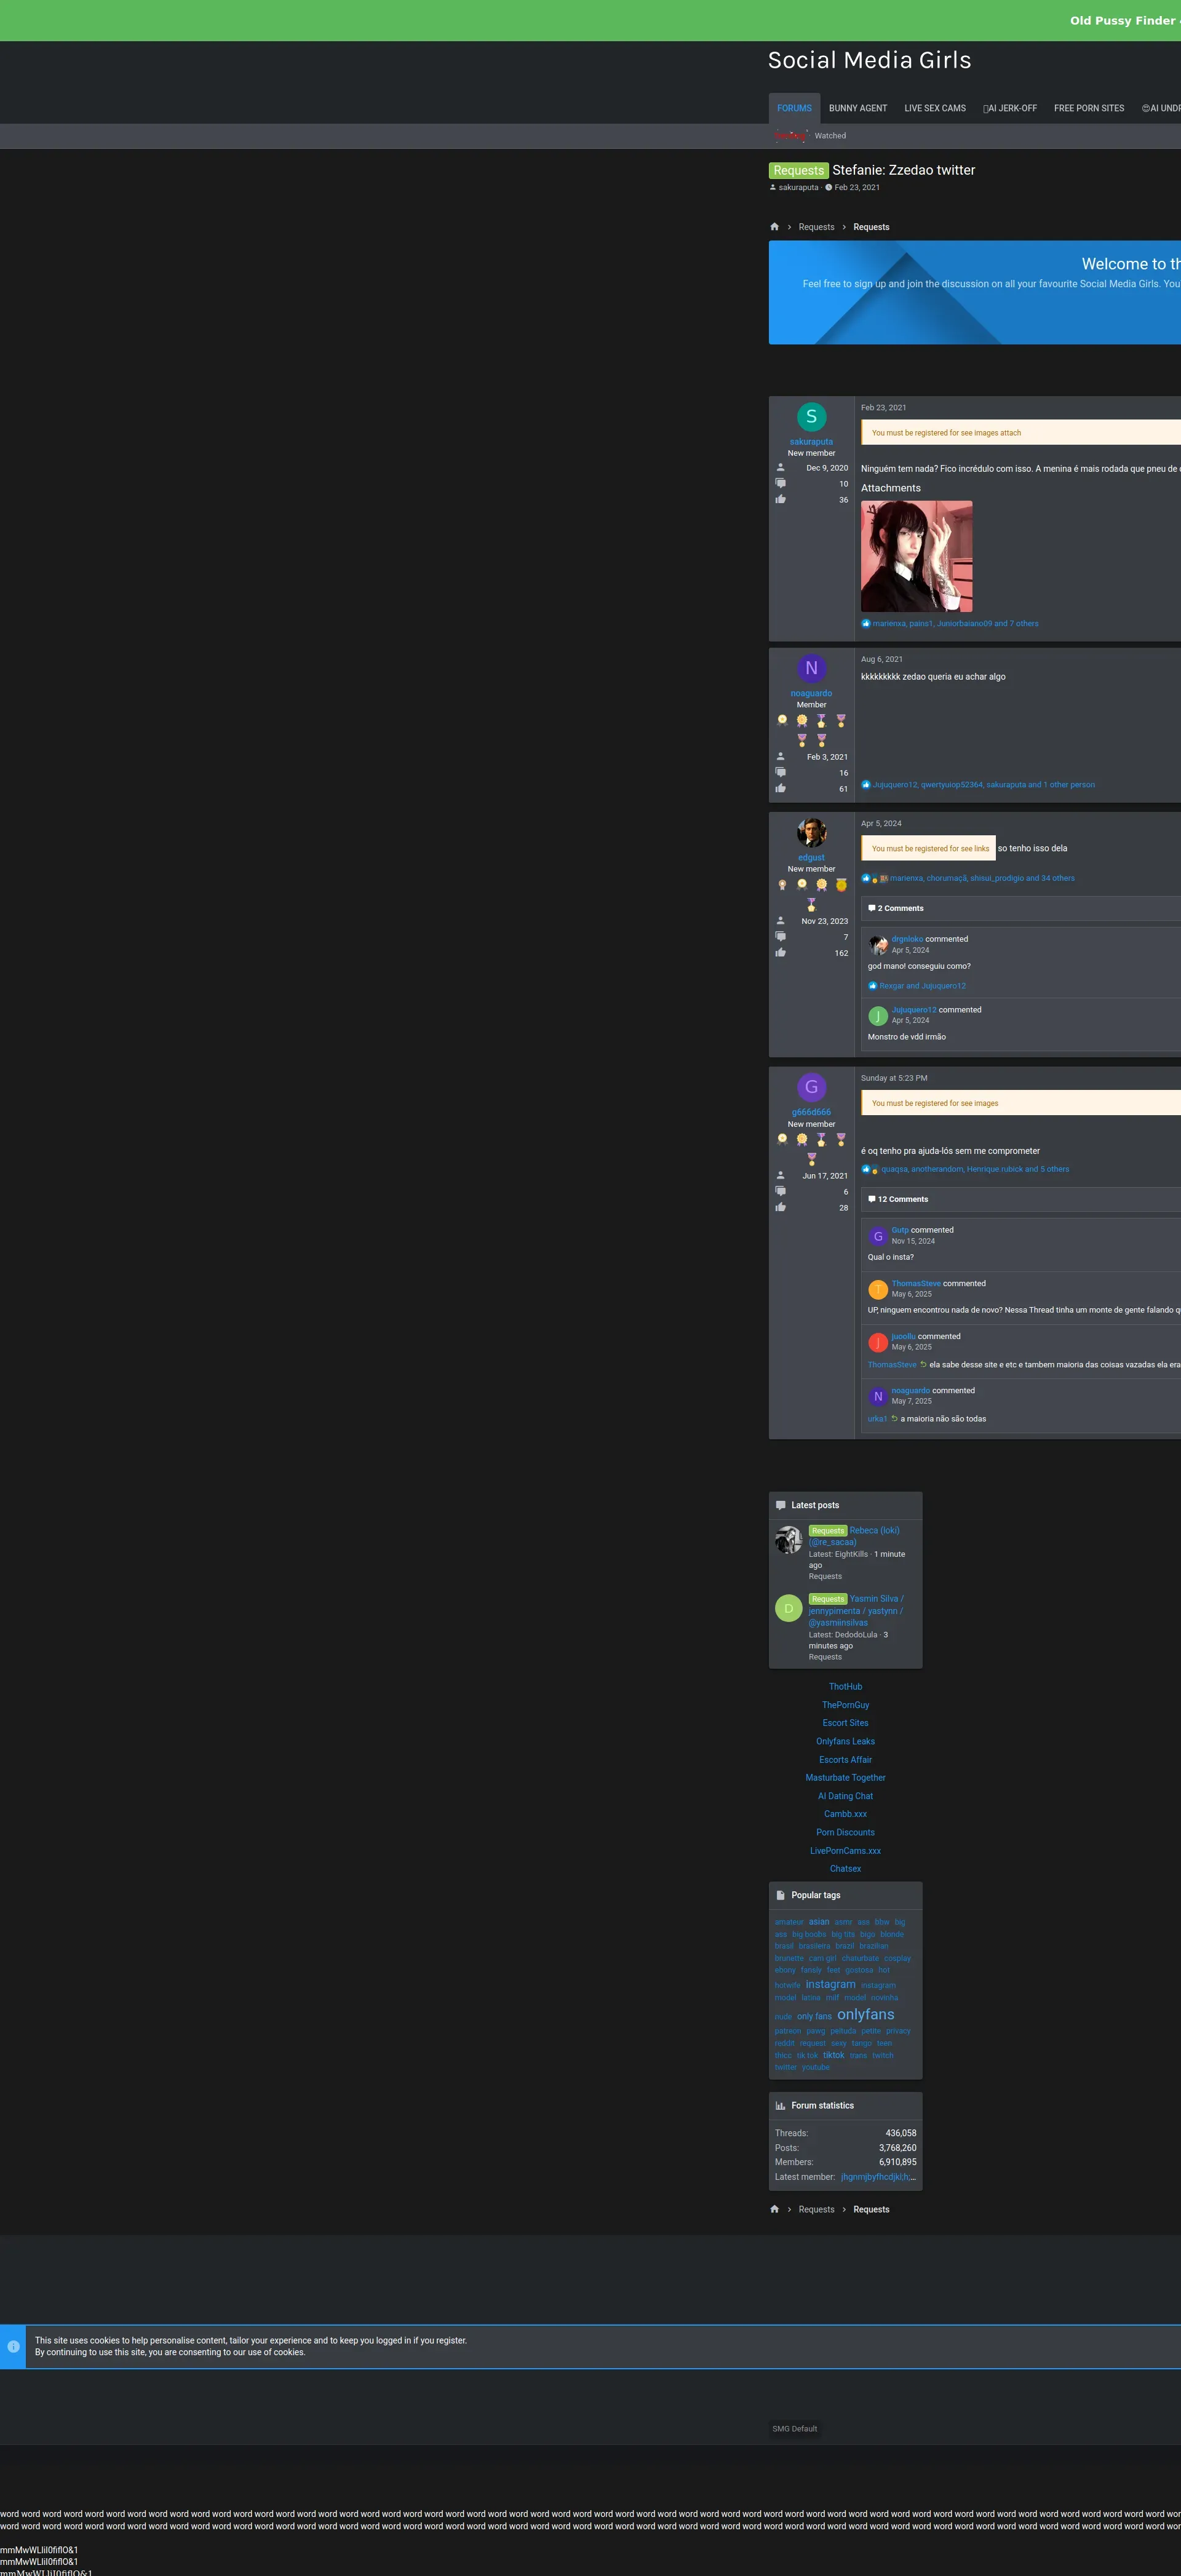Open the Chatsex sidebar link

pyautogui.click(x=845, y=1869)
